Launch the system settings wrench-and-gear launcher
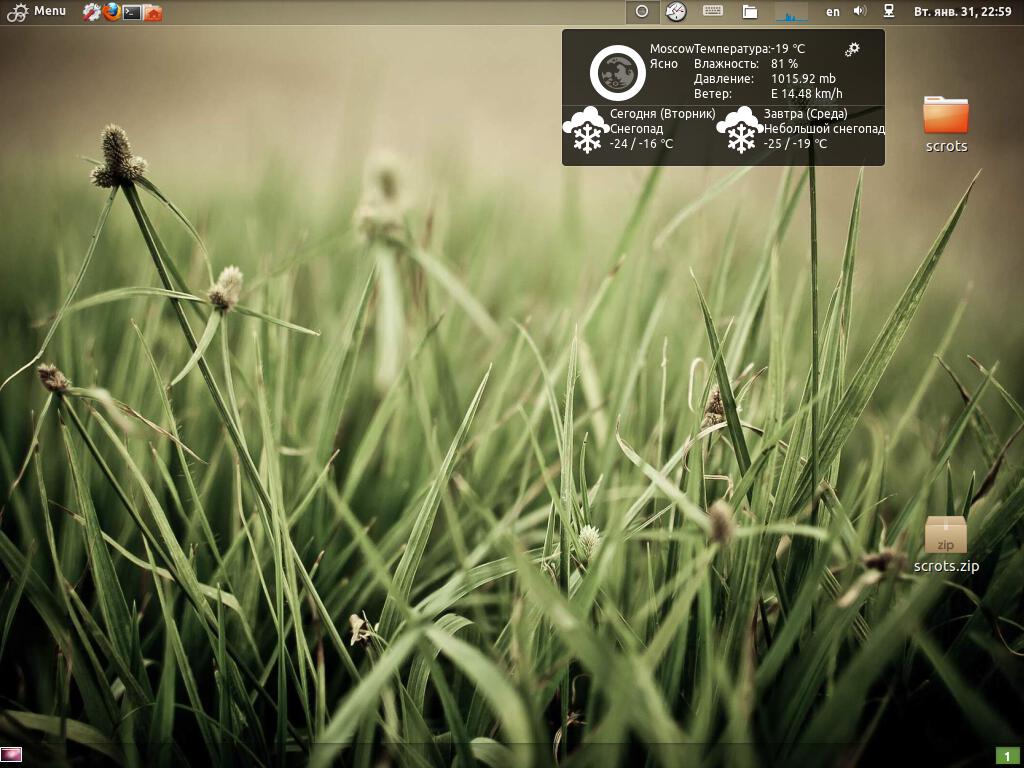Image resolution: width=1024 pixels, height=768 pixels. pos(91,12)
